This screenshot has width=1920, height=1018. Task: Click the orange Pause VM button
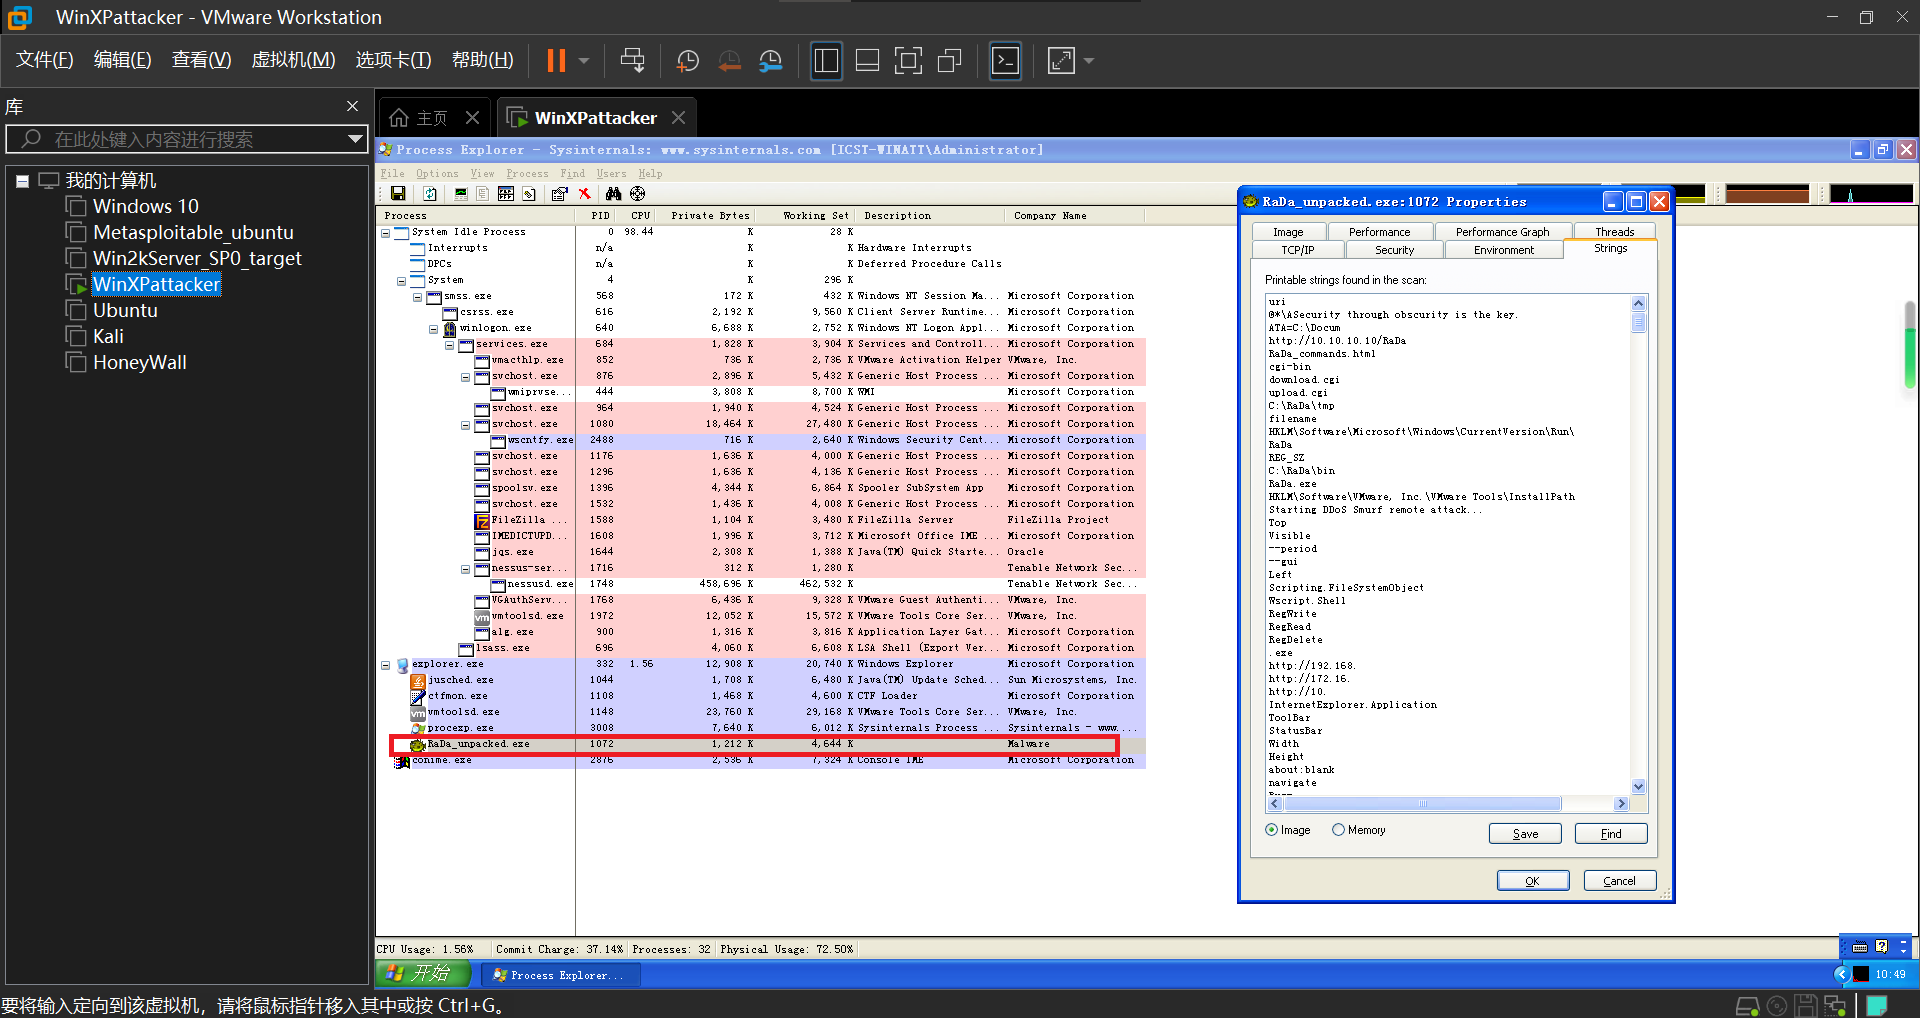[556, 61]
